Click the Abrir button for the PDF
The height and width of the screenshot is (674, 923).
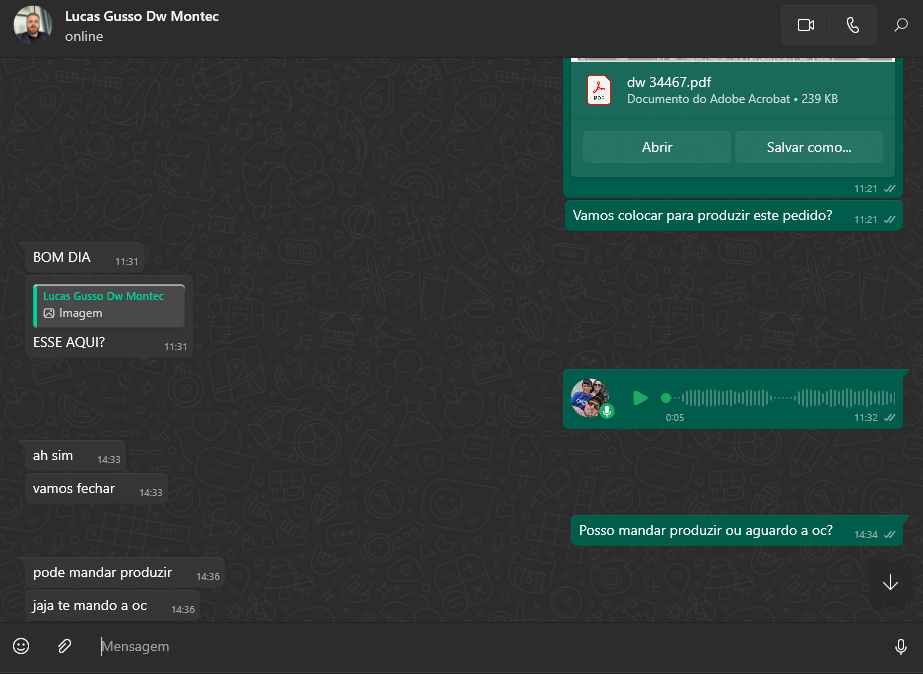[657, 147]
